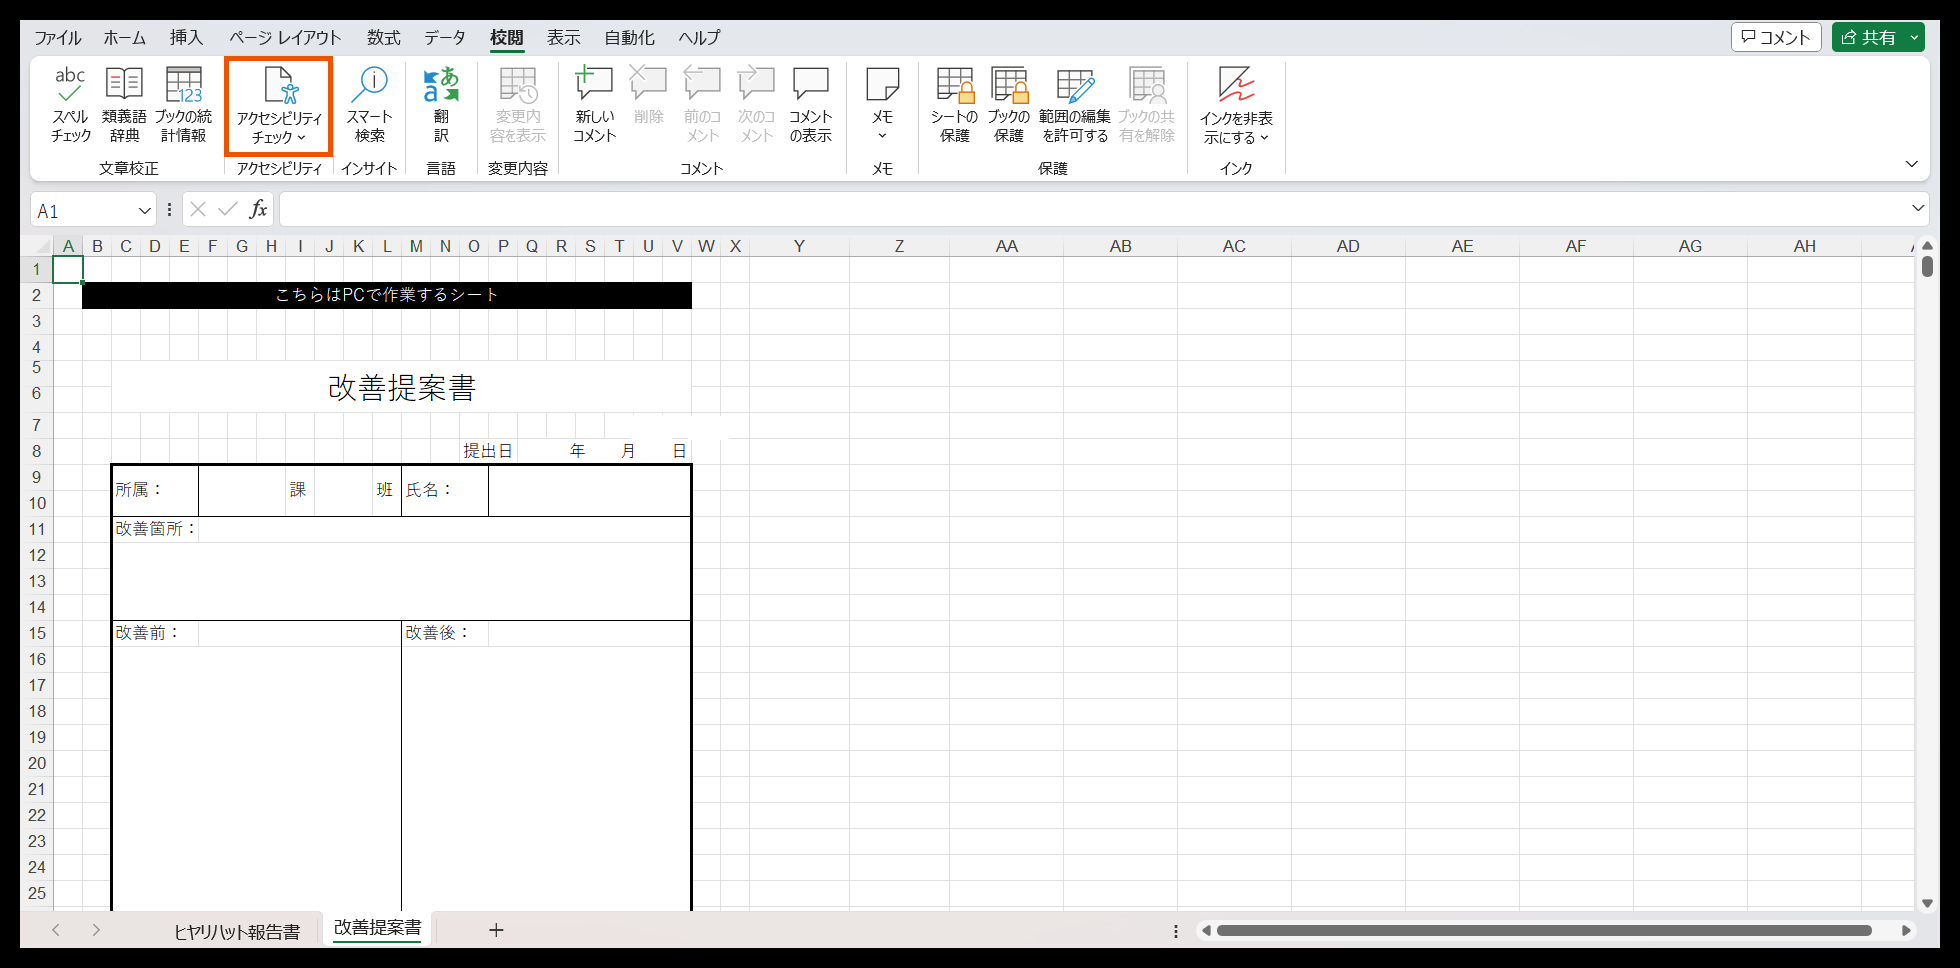
Task: Enable シートの保護 sheet protection
Action: click(954, 104)
